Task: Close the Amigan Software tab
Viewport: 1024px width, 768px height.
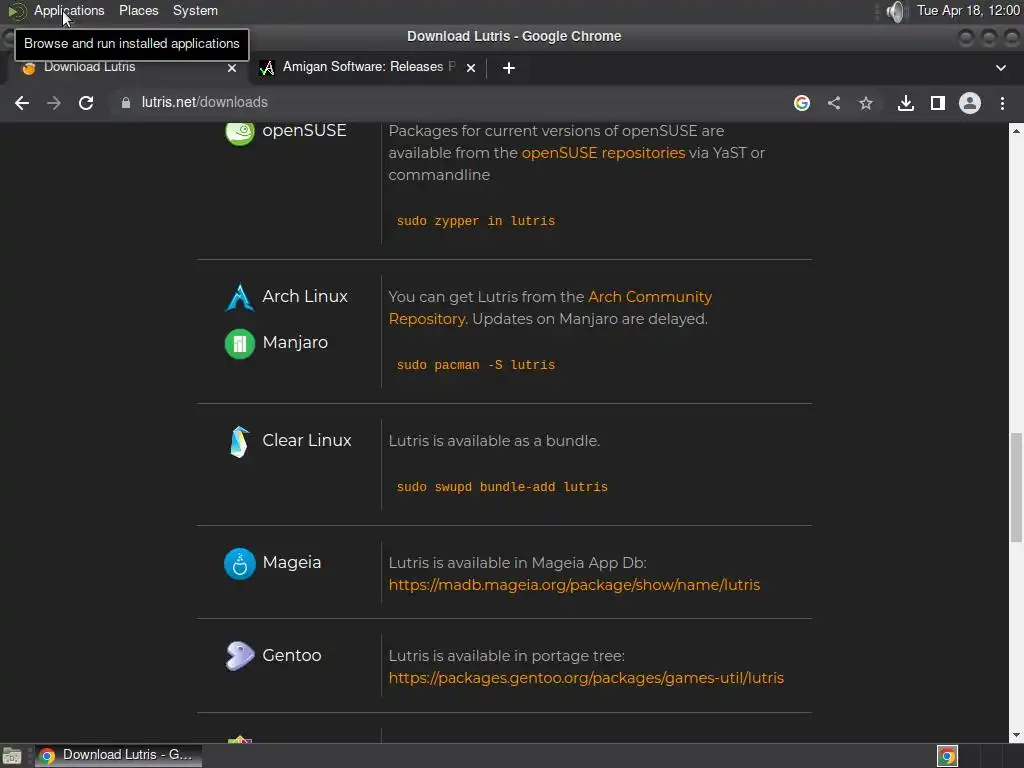Action: [471, 67]
